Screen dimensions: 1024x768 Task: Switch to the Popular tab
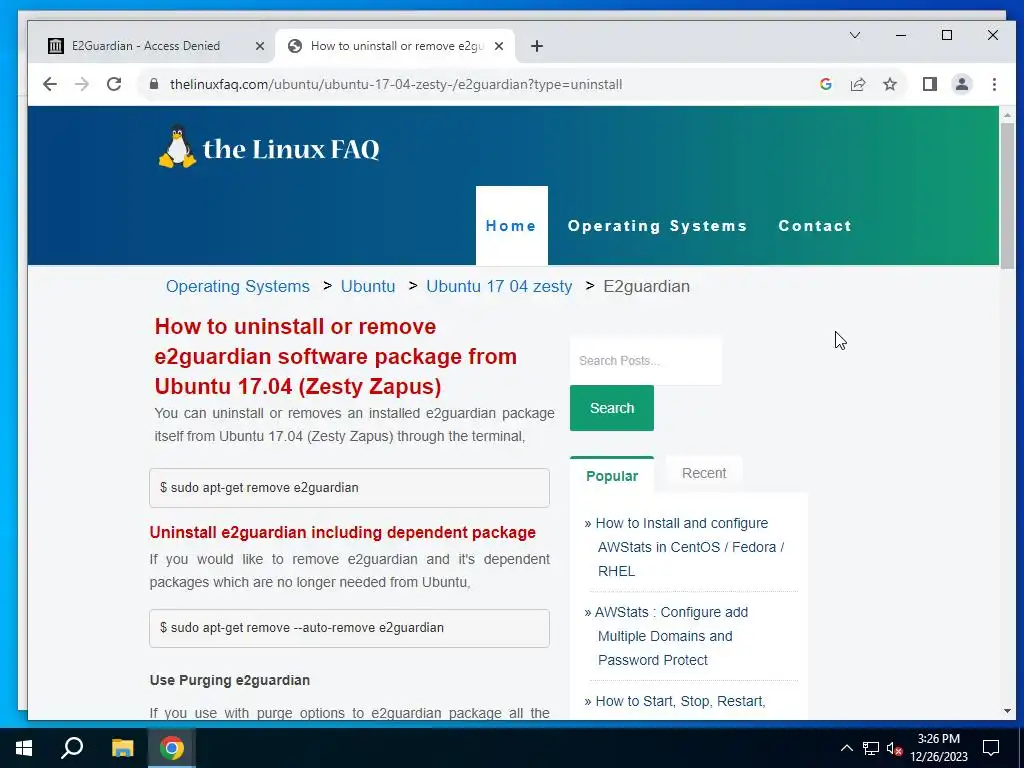point(611,475)
